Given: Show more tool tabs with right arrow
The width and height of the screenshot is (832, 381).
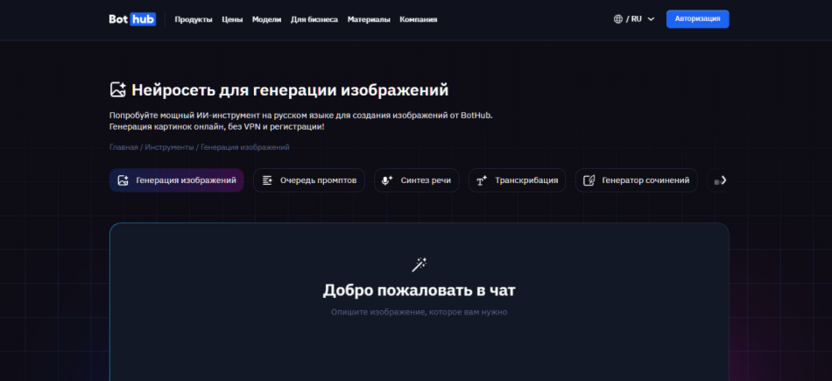Looking at the screenshot, I should (x=723, y=180).
